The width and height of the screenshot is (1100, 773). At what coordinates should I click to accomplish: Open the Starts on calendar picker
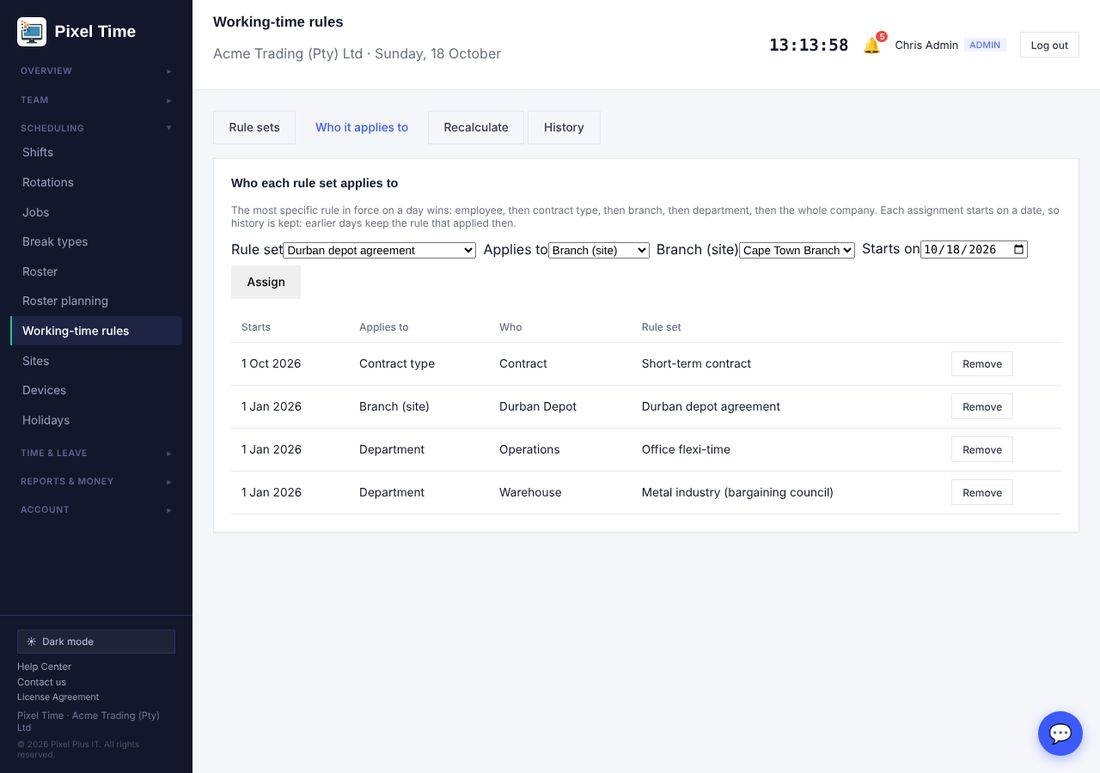[x=1019, y=249]
